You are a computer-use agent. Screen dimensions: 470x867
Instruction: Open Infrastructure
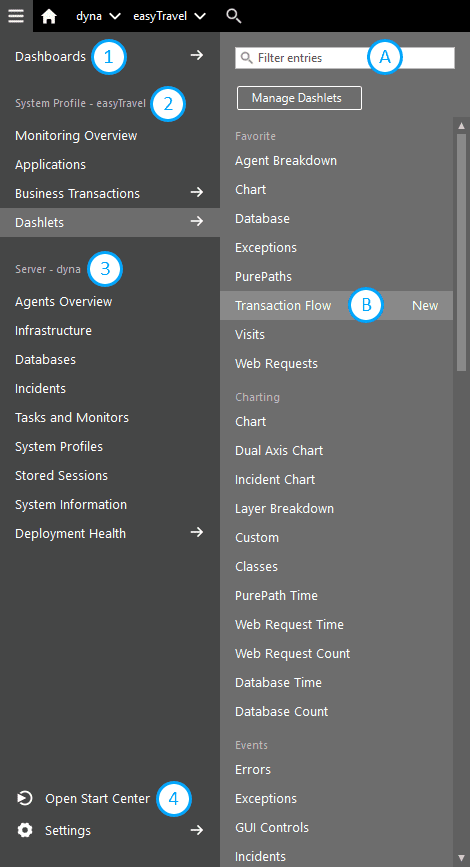click(x=53, y=331)
